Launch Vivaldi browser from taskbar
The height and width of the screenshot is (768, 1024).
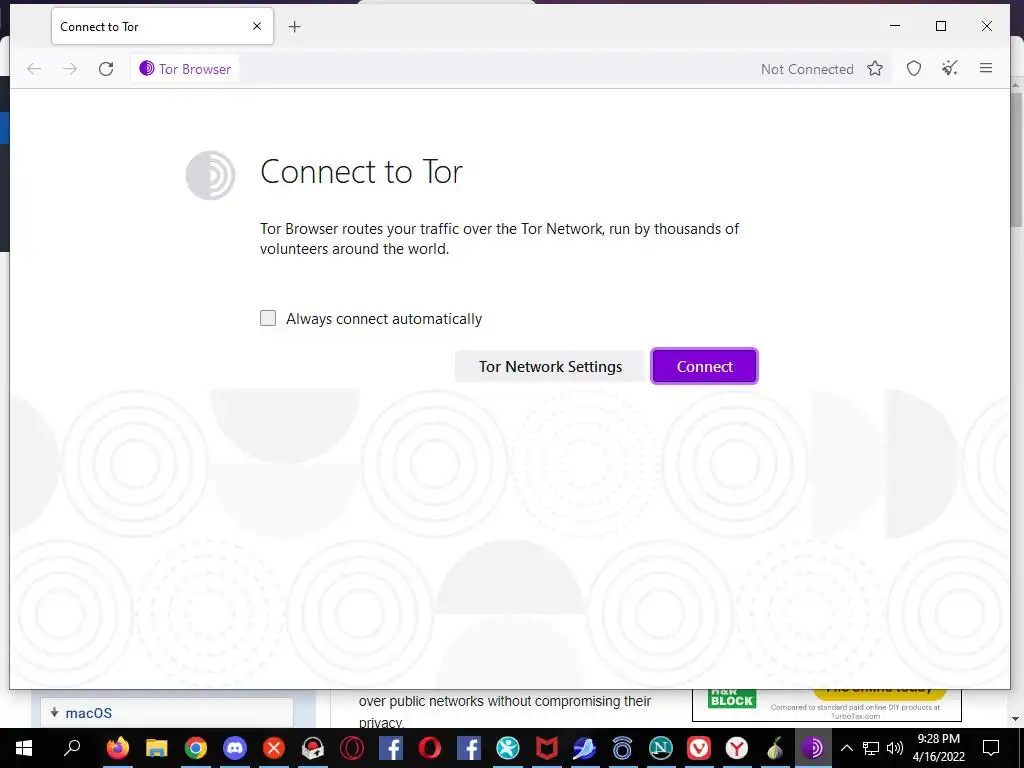click(698, 748)
